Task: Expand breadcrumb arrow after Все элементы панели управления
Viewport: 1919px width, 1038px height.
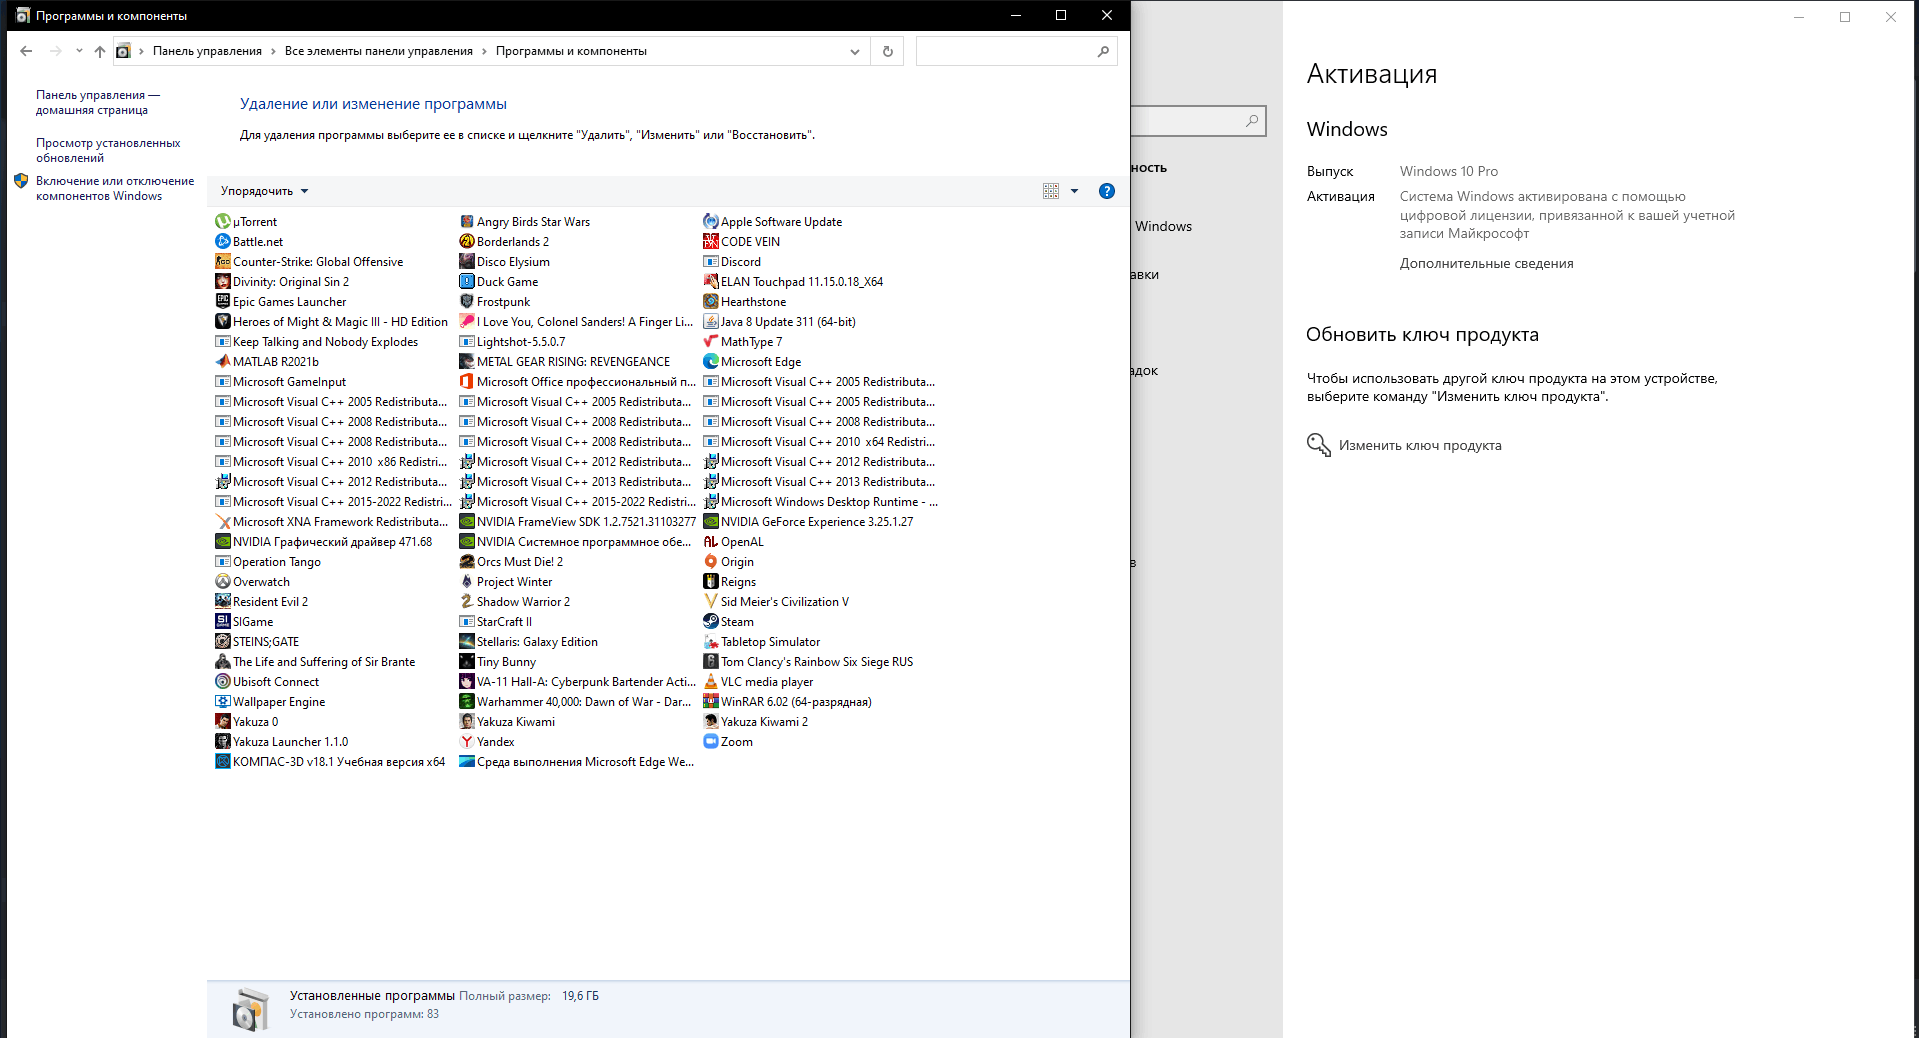Action: pos(485,51)
